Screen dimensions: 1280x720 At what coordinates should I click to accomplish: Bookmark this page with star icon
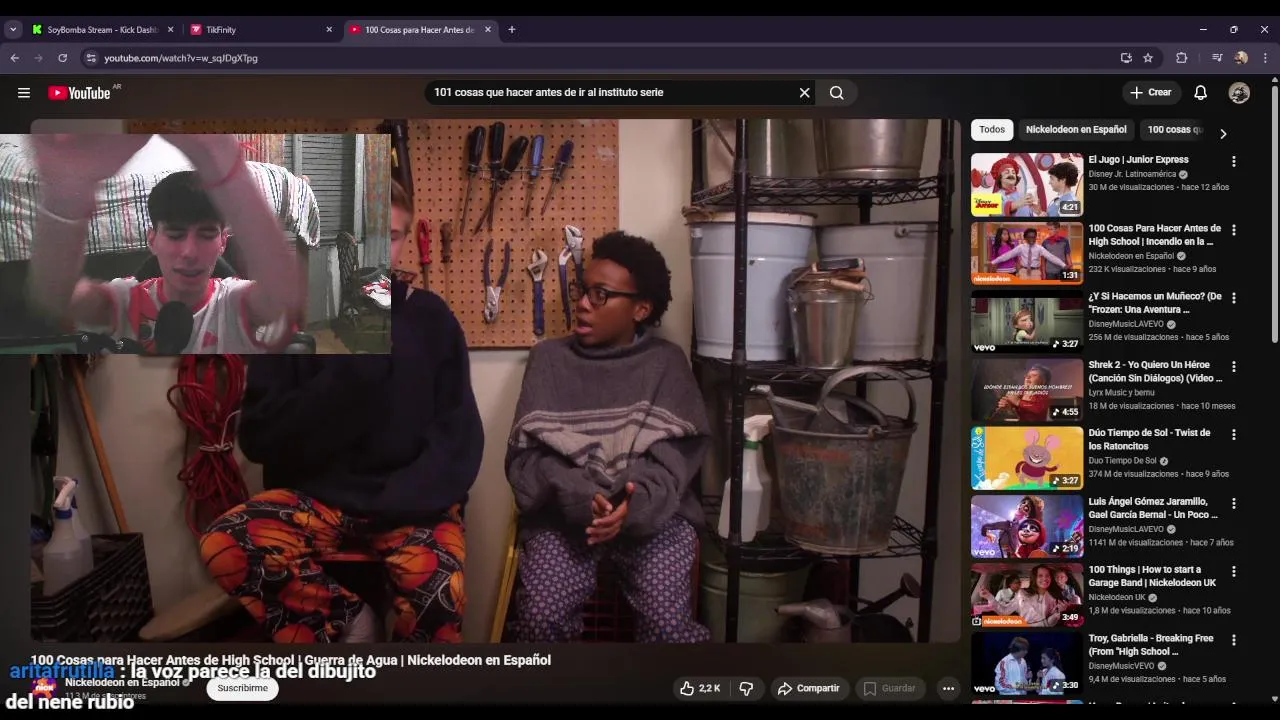pos(1148,58)
